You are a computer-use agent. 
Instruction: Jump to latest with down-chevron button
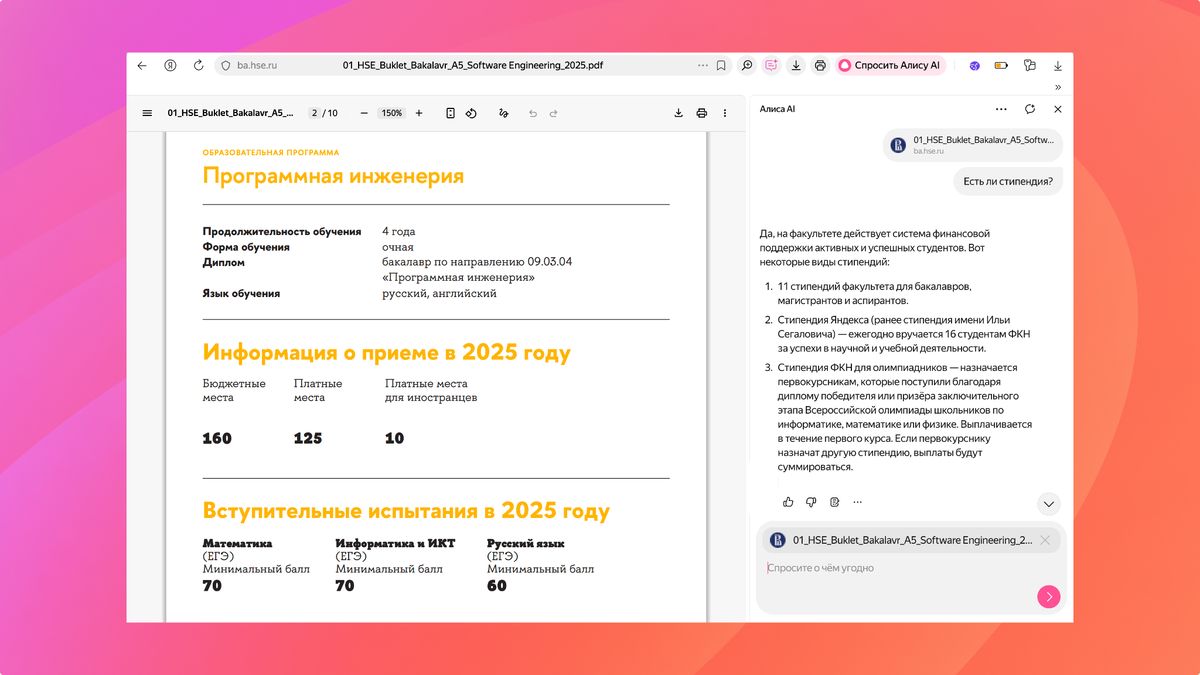(x=1048, y=503)
